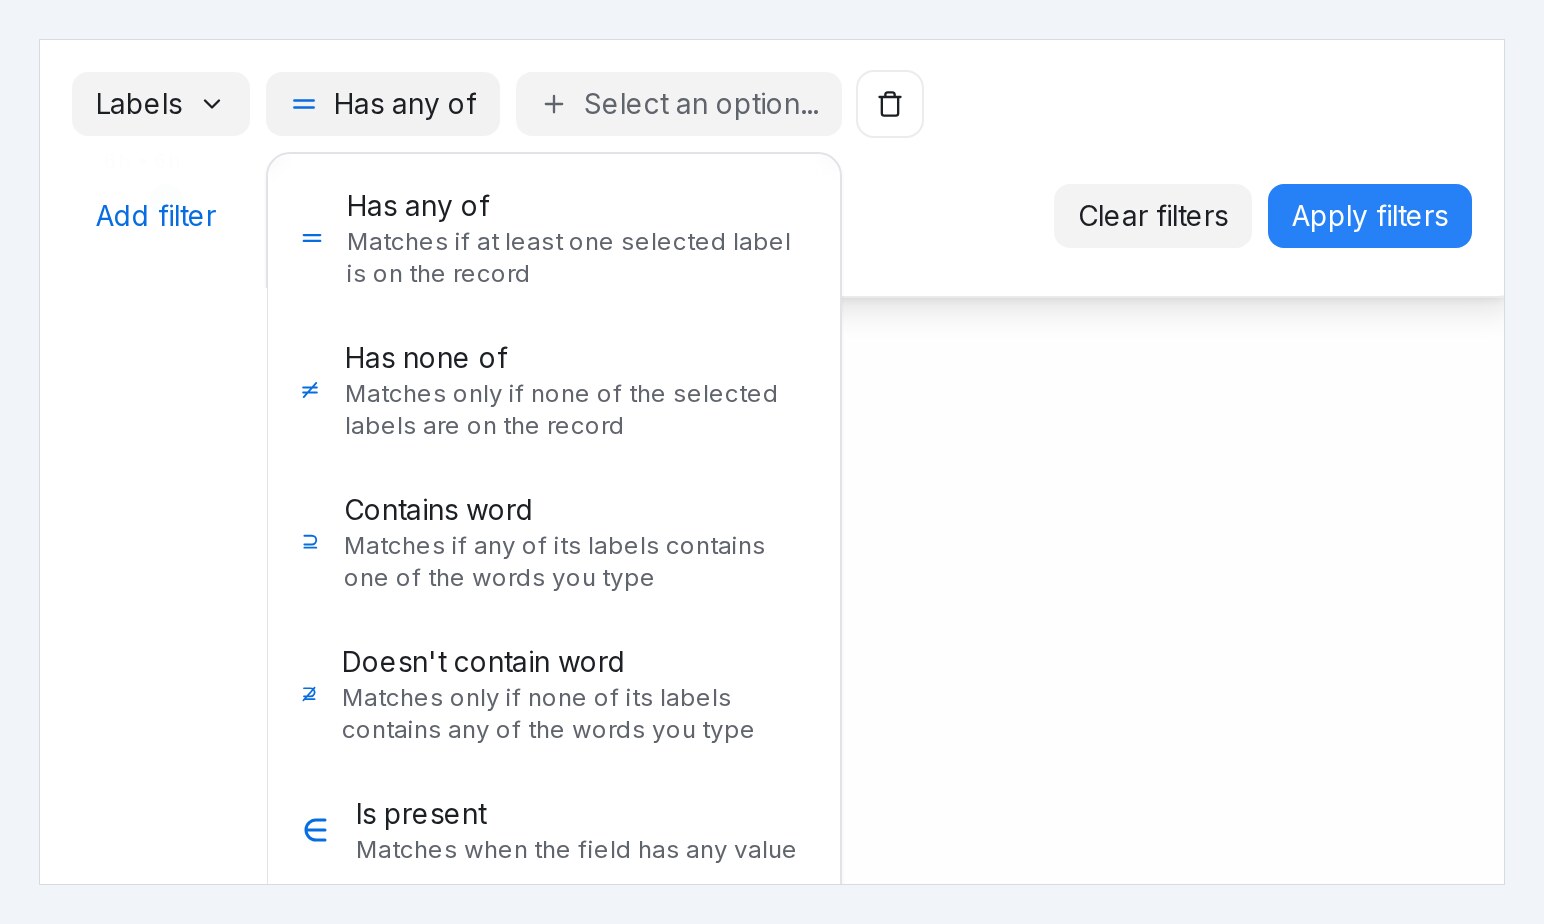This screenshot has width=1544, height=924.
Task: Click the plus icon in Select an option field
Action: pyautogui.click(x=554, y=104)
